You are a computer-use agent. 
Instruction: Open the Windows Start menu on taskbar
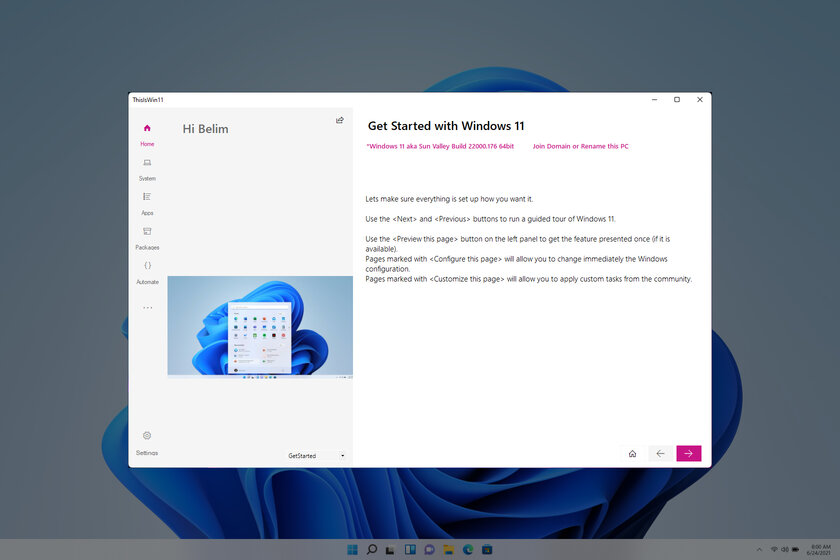tap(352, 549)
